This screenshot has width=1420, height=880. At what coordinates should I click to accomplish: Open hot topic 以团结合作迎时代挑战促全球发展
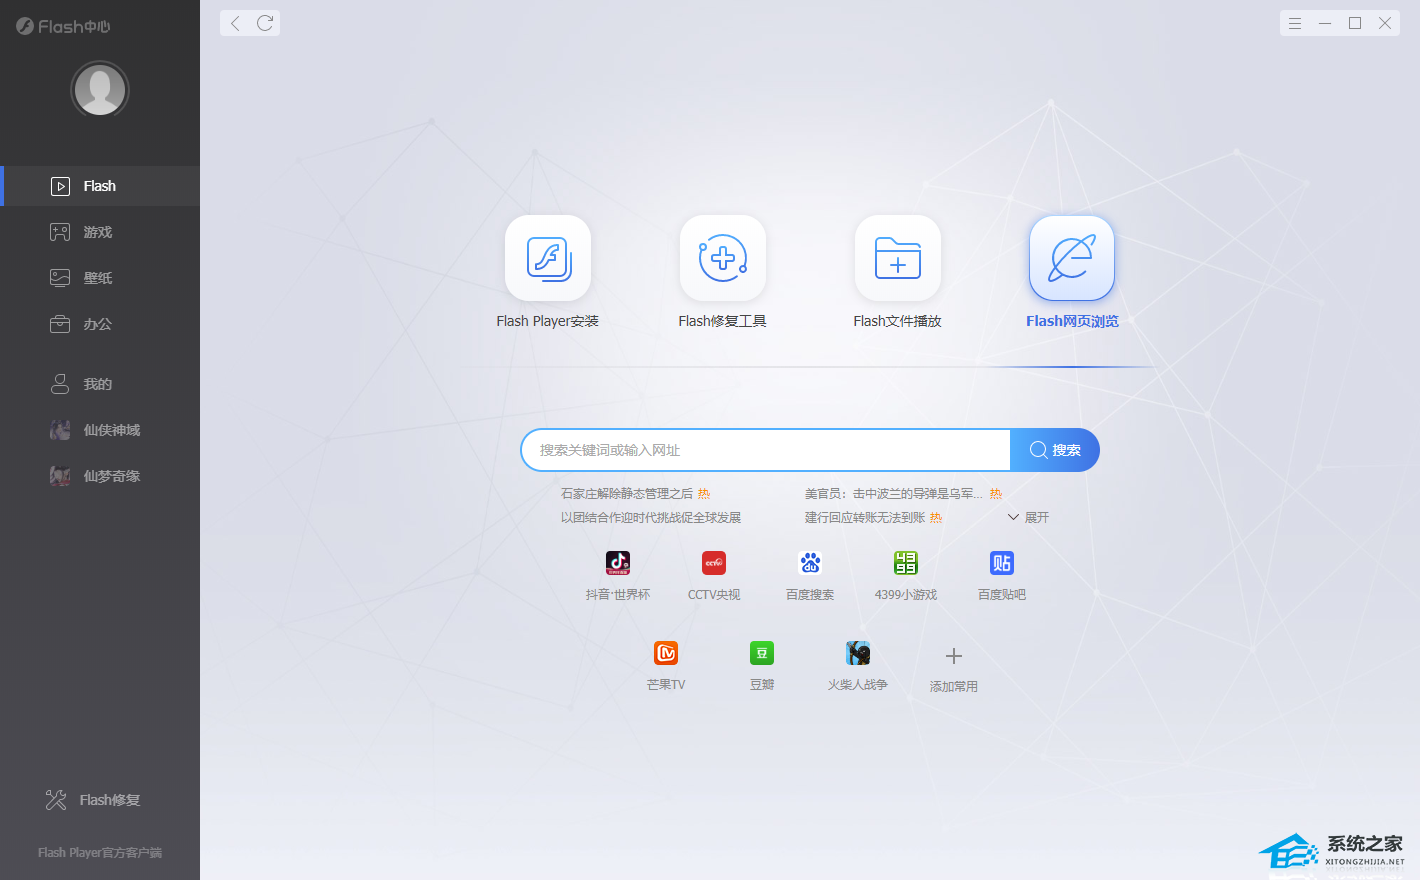pyautogui.click(x=651, y=517)
